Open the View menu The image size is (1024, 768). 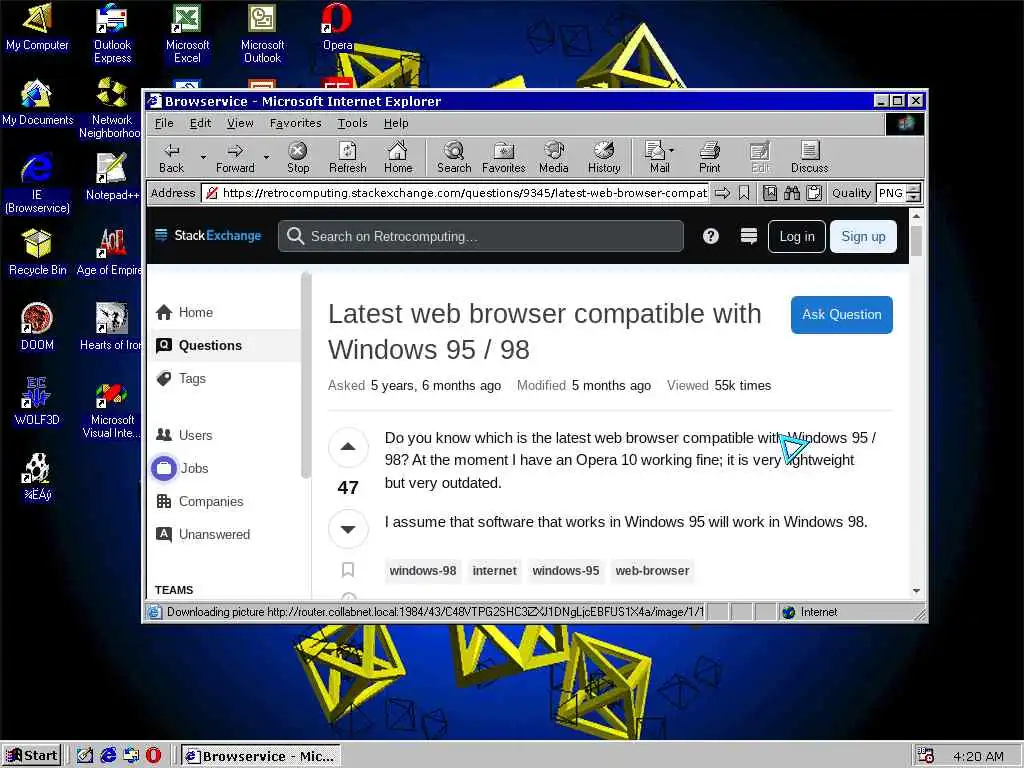point(240,123)
